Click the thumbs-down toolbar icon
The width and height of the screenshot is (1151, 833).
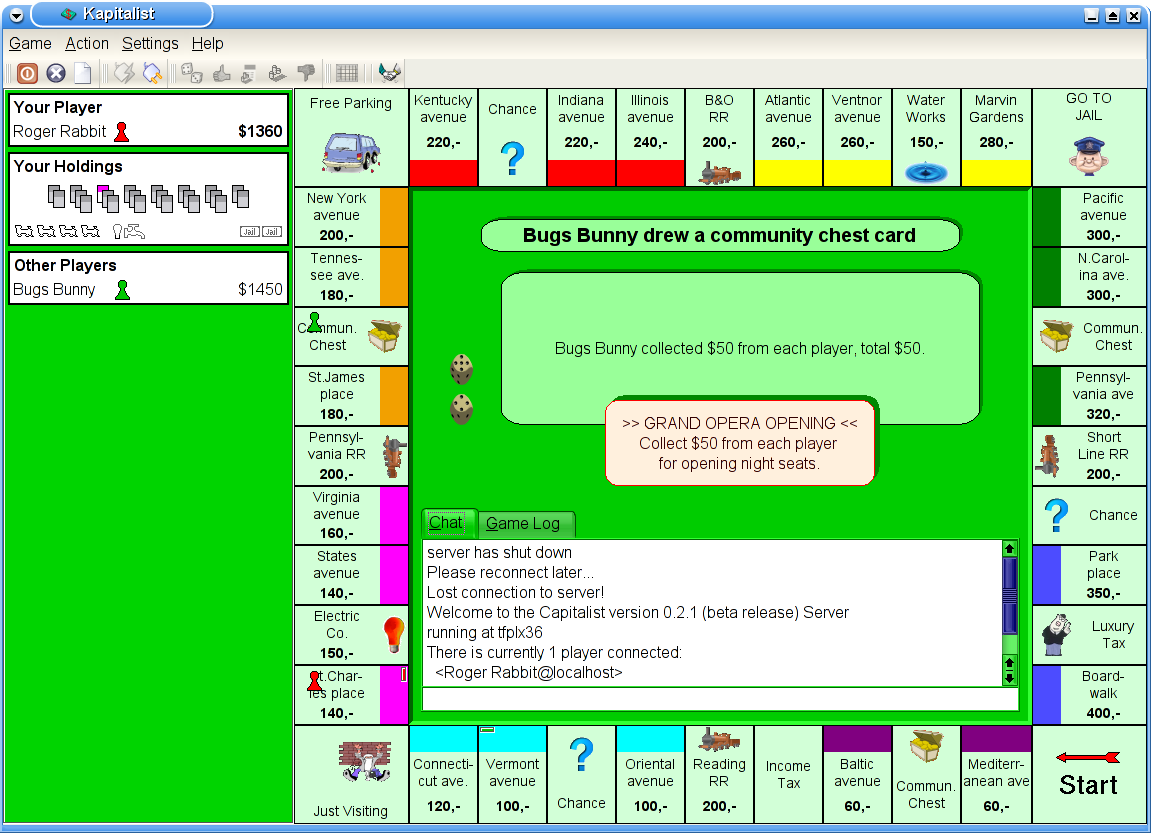click(x=306, y=73)
